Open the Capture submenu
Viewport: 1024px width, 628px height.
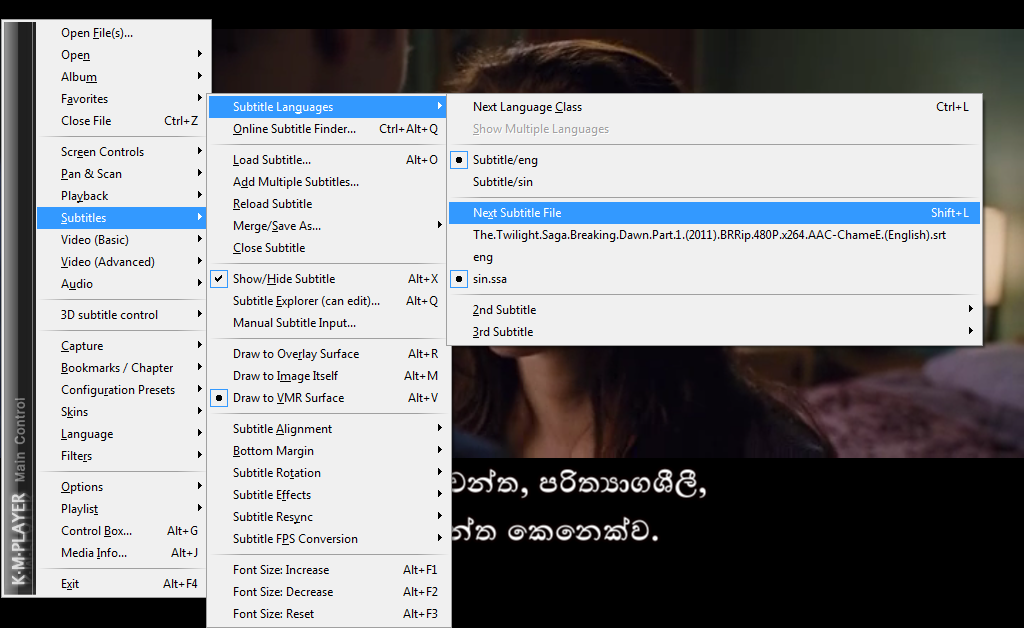[x=122, y=346]
